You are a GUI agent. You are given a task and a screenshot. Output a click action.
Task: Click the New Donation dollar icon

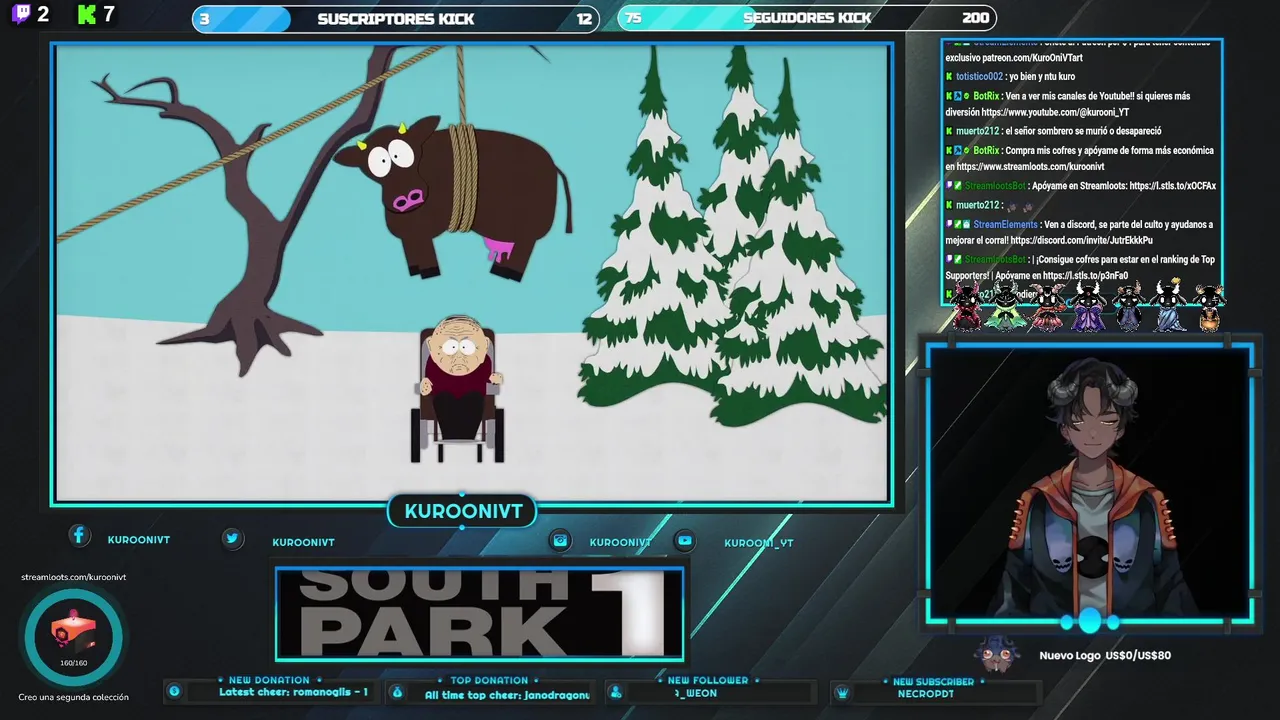tap(174, 691)
